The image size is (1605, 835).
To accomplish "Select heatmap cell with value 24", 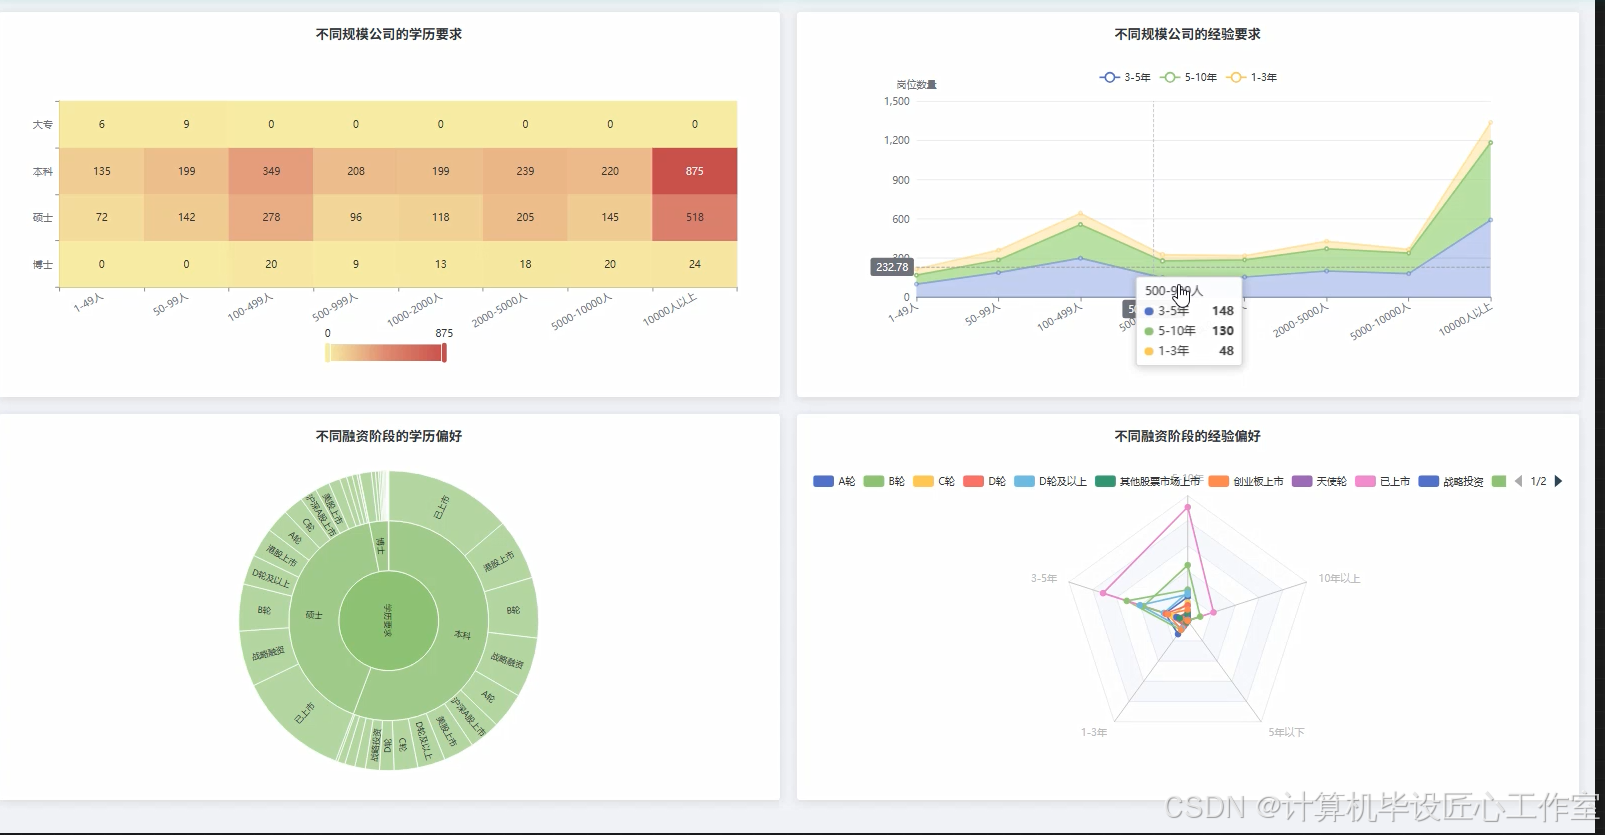I will pyautogui.click(x=695, y=264).
